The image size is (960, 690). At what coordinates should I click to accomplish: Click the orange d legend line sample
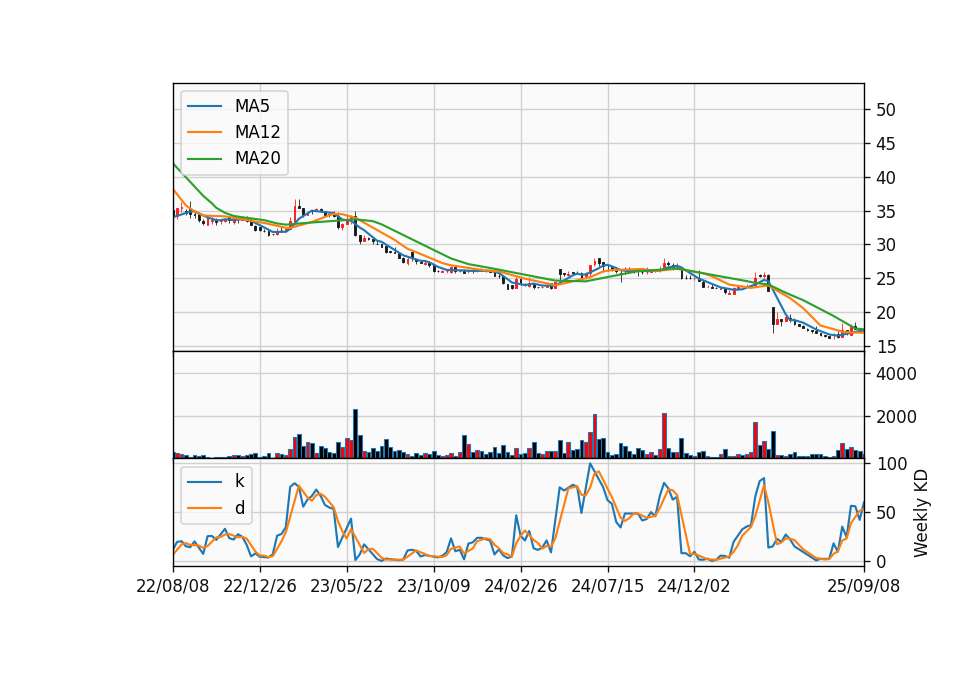click(204, 508)
